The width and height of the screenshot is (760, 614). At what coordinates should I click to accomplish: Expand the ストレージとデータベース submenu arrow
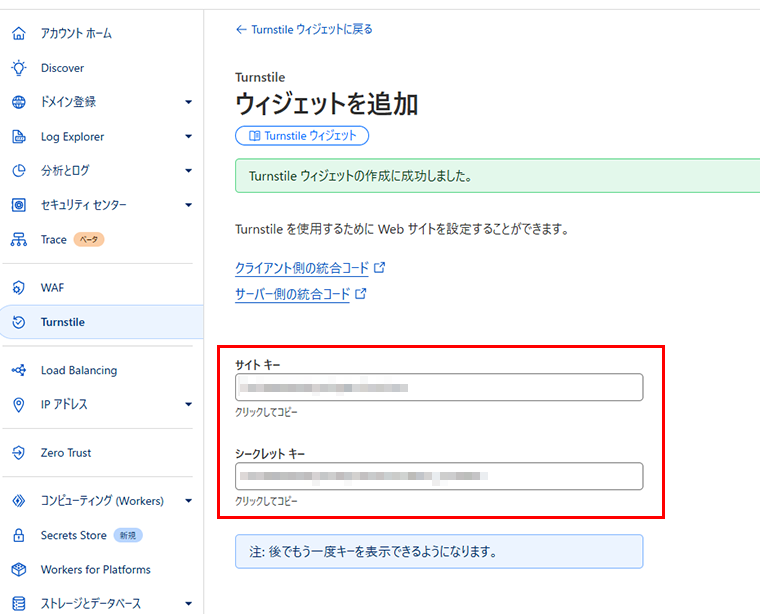pyautogui.click(x=189, y=604)
